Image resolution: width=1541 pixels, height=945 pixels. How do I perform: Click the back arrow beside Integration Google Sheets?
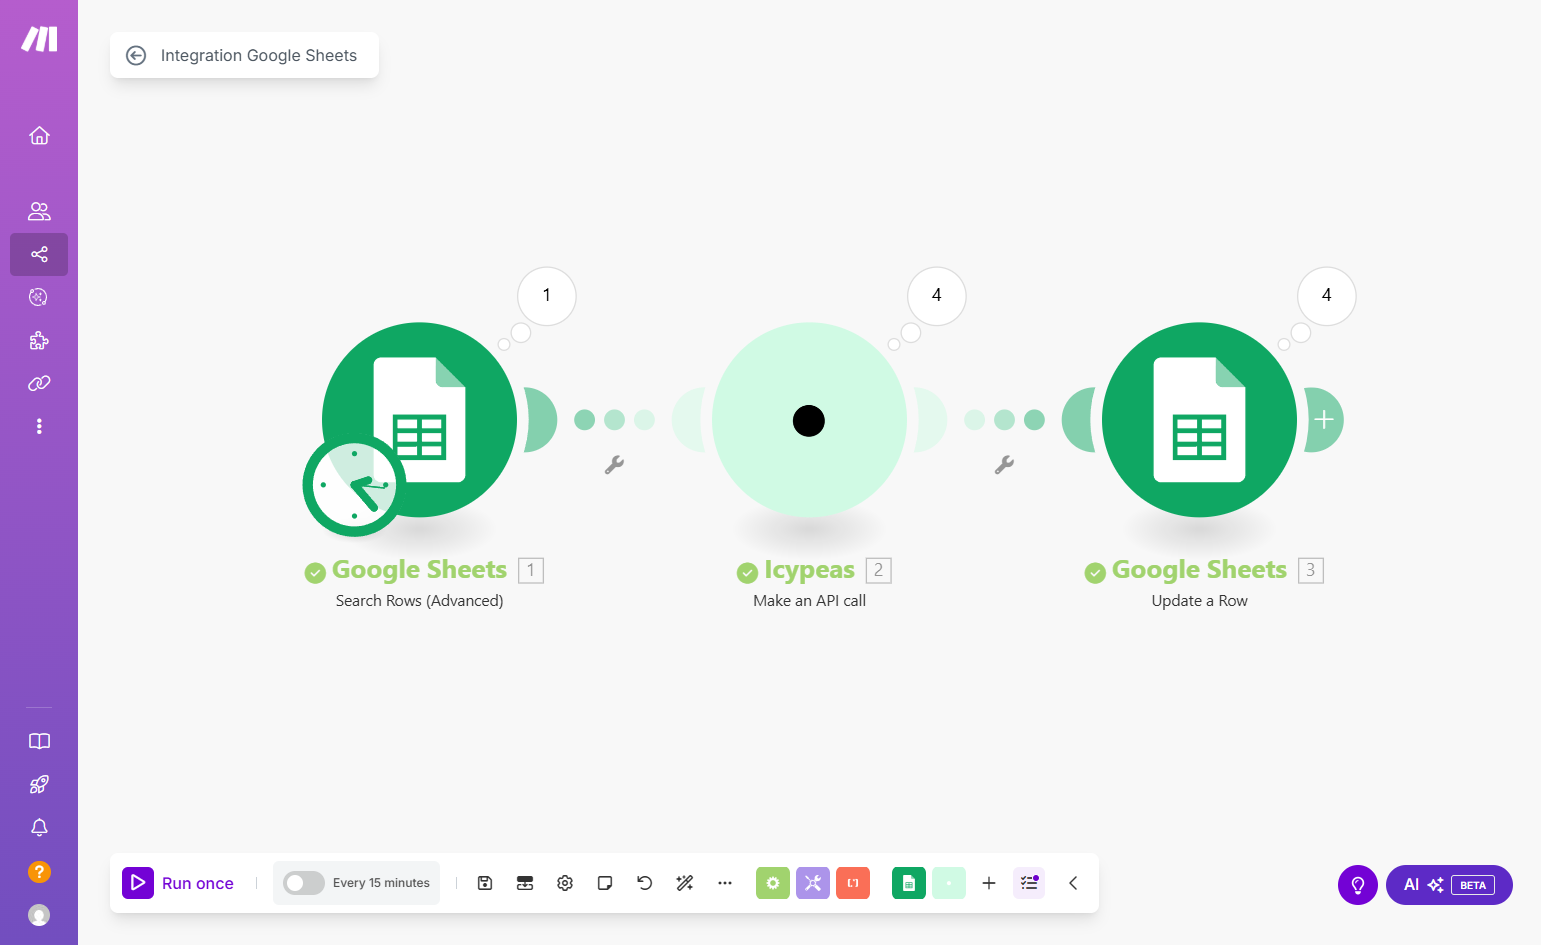(x=136, y=56)
